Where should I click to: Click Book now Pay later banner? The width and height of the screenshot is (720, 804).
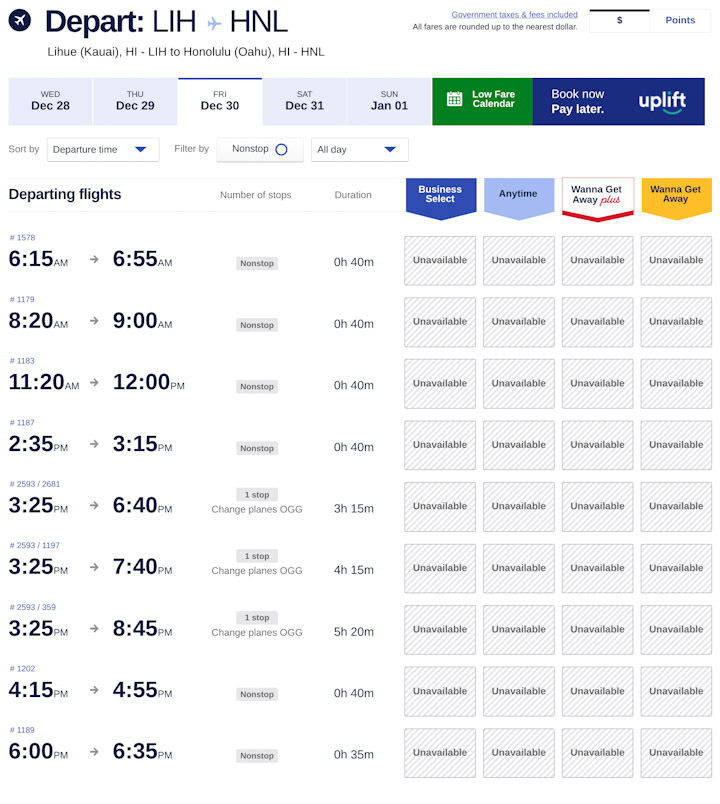tap(618, 102)
